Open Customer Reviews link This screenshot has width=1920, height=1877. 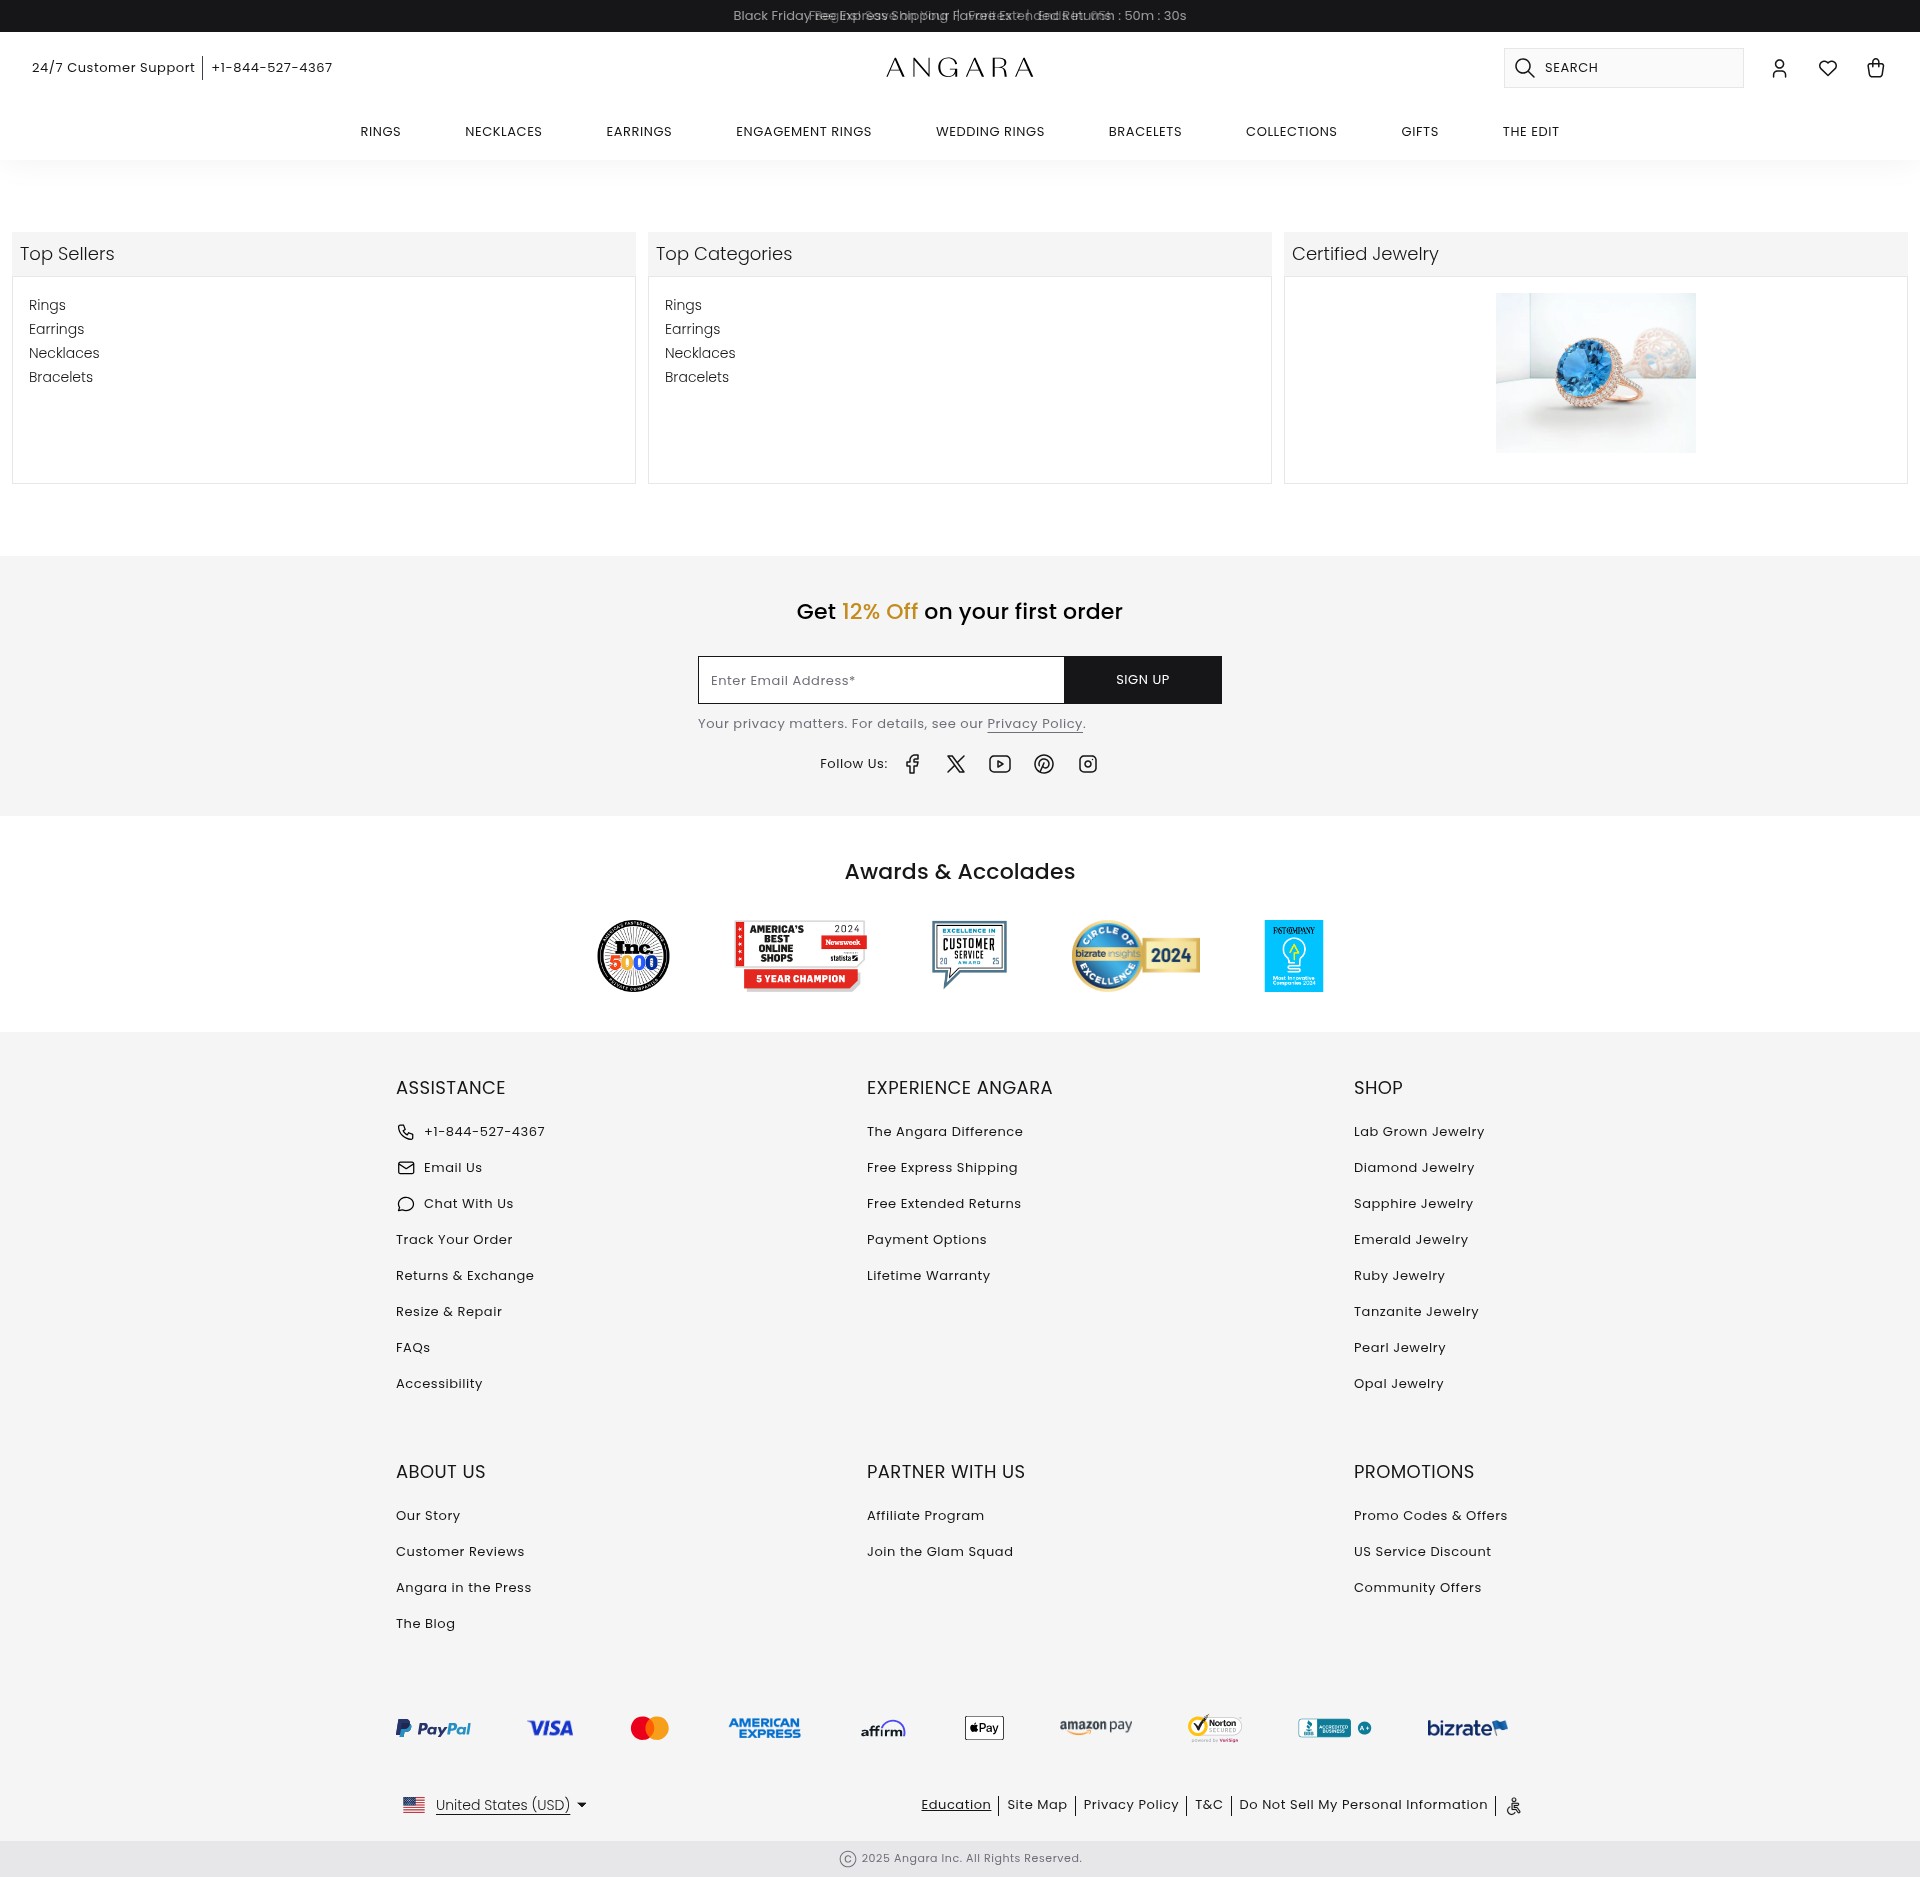click(x=460, y=1552)
